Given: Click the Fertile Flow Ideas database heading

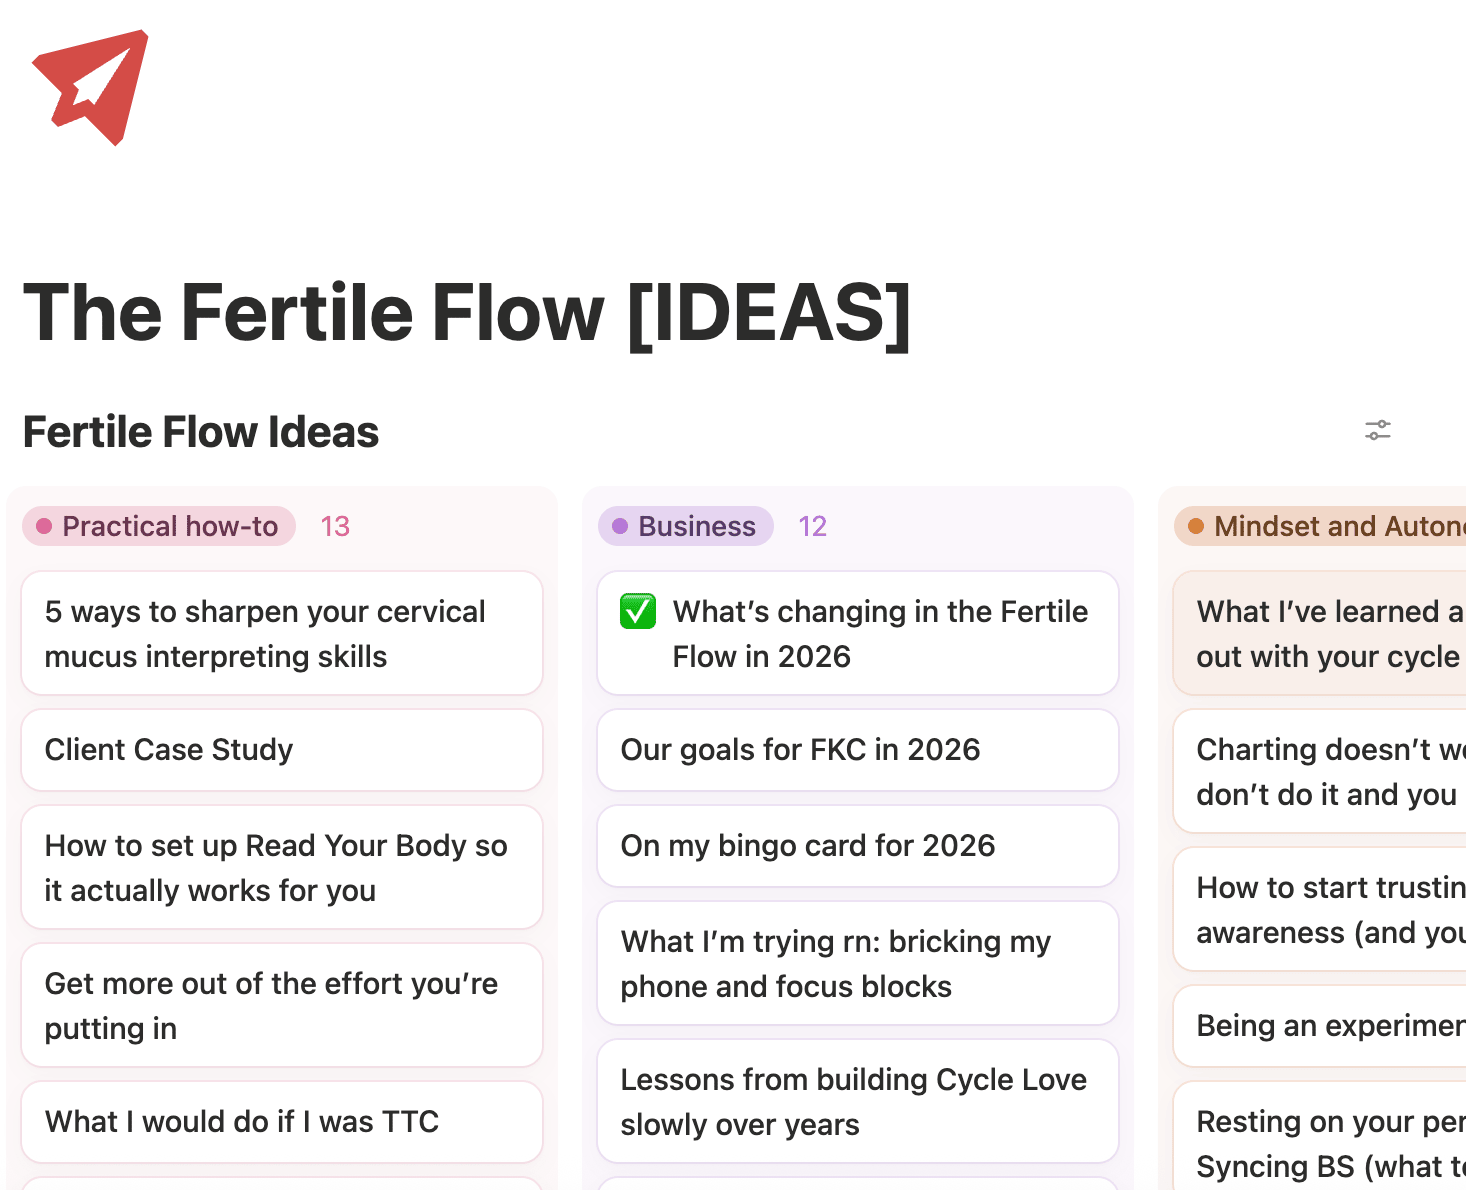Looking at the screenshot, I should (x=201, y=432).
